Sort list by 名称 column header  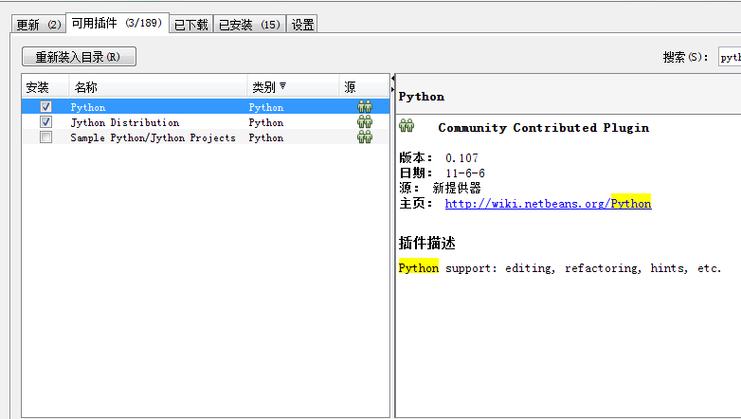(158, 87)
